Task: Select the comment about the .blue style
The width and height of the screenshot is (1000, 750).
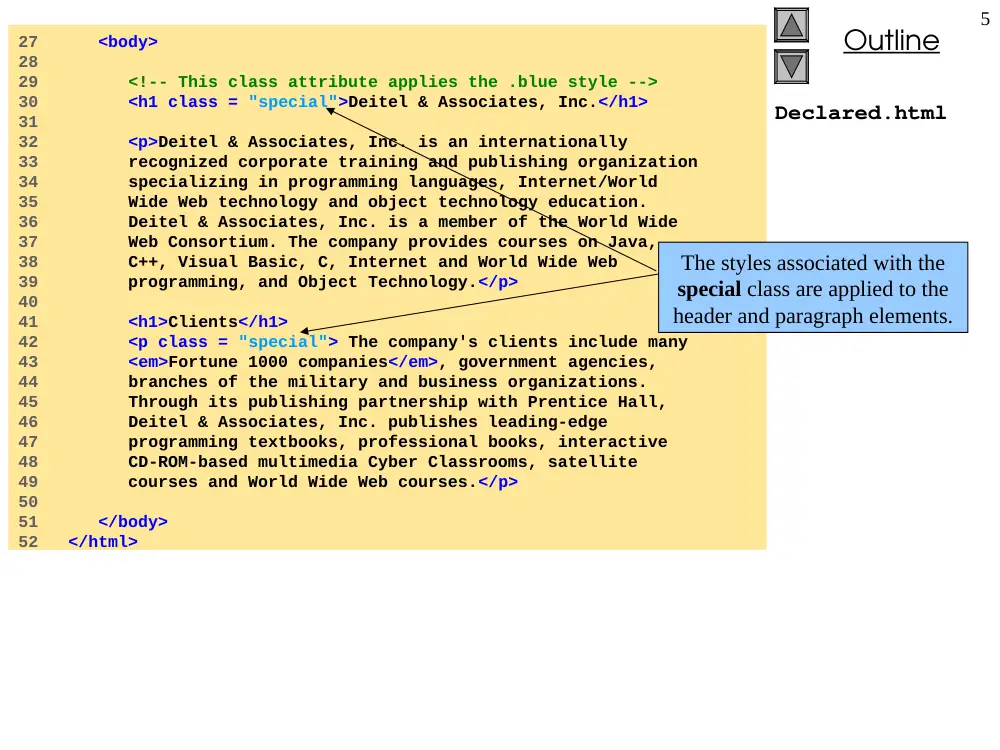Action: coord(392,82)
